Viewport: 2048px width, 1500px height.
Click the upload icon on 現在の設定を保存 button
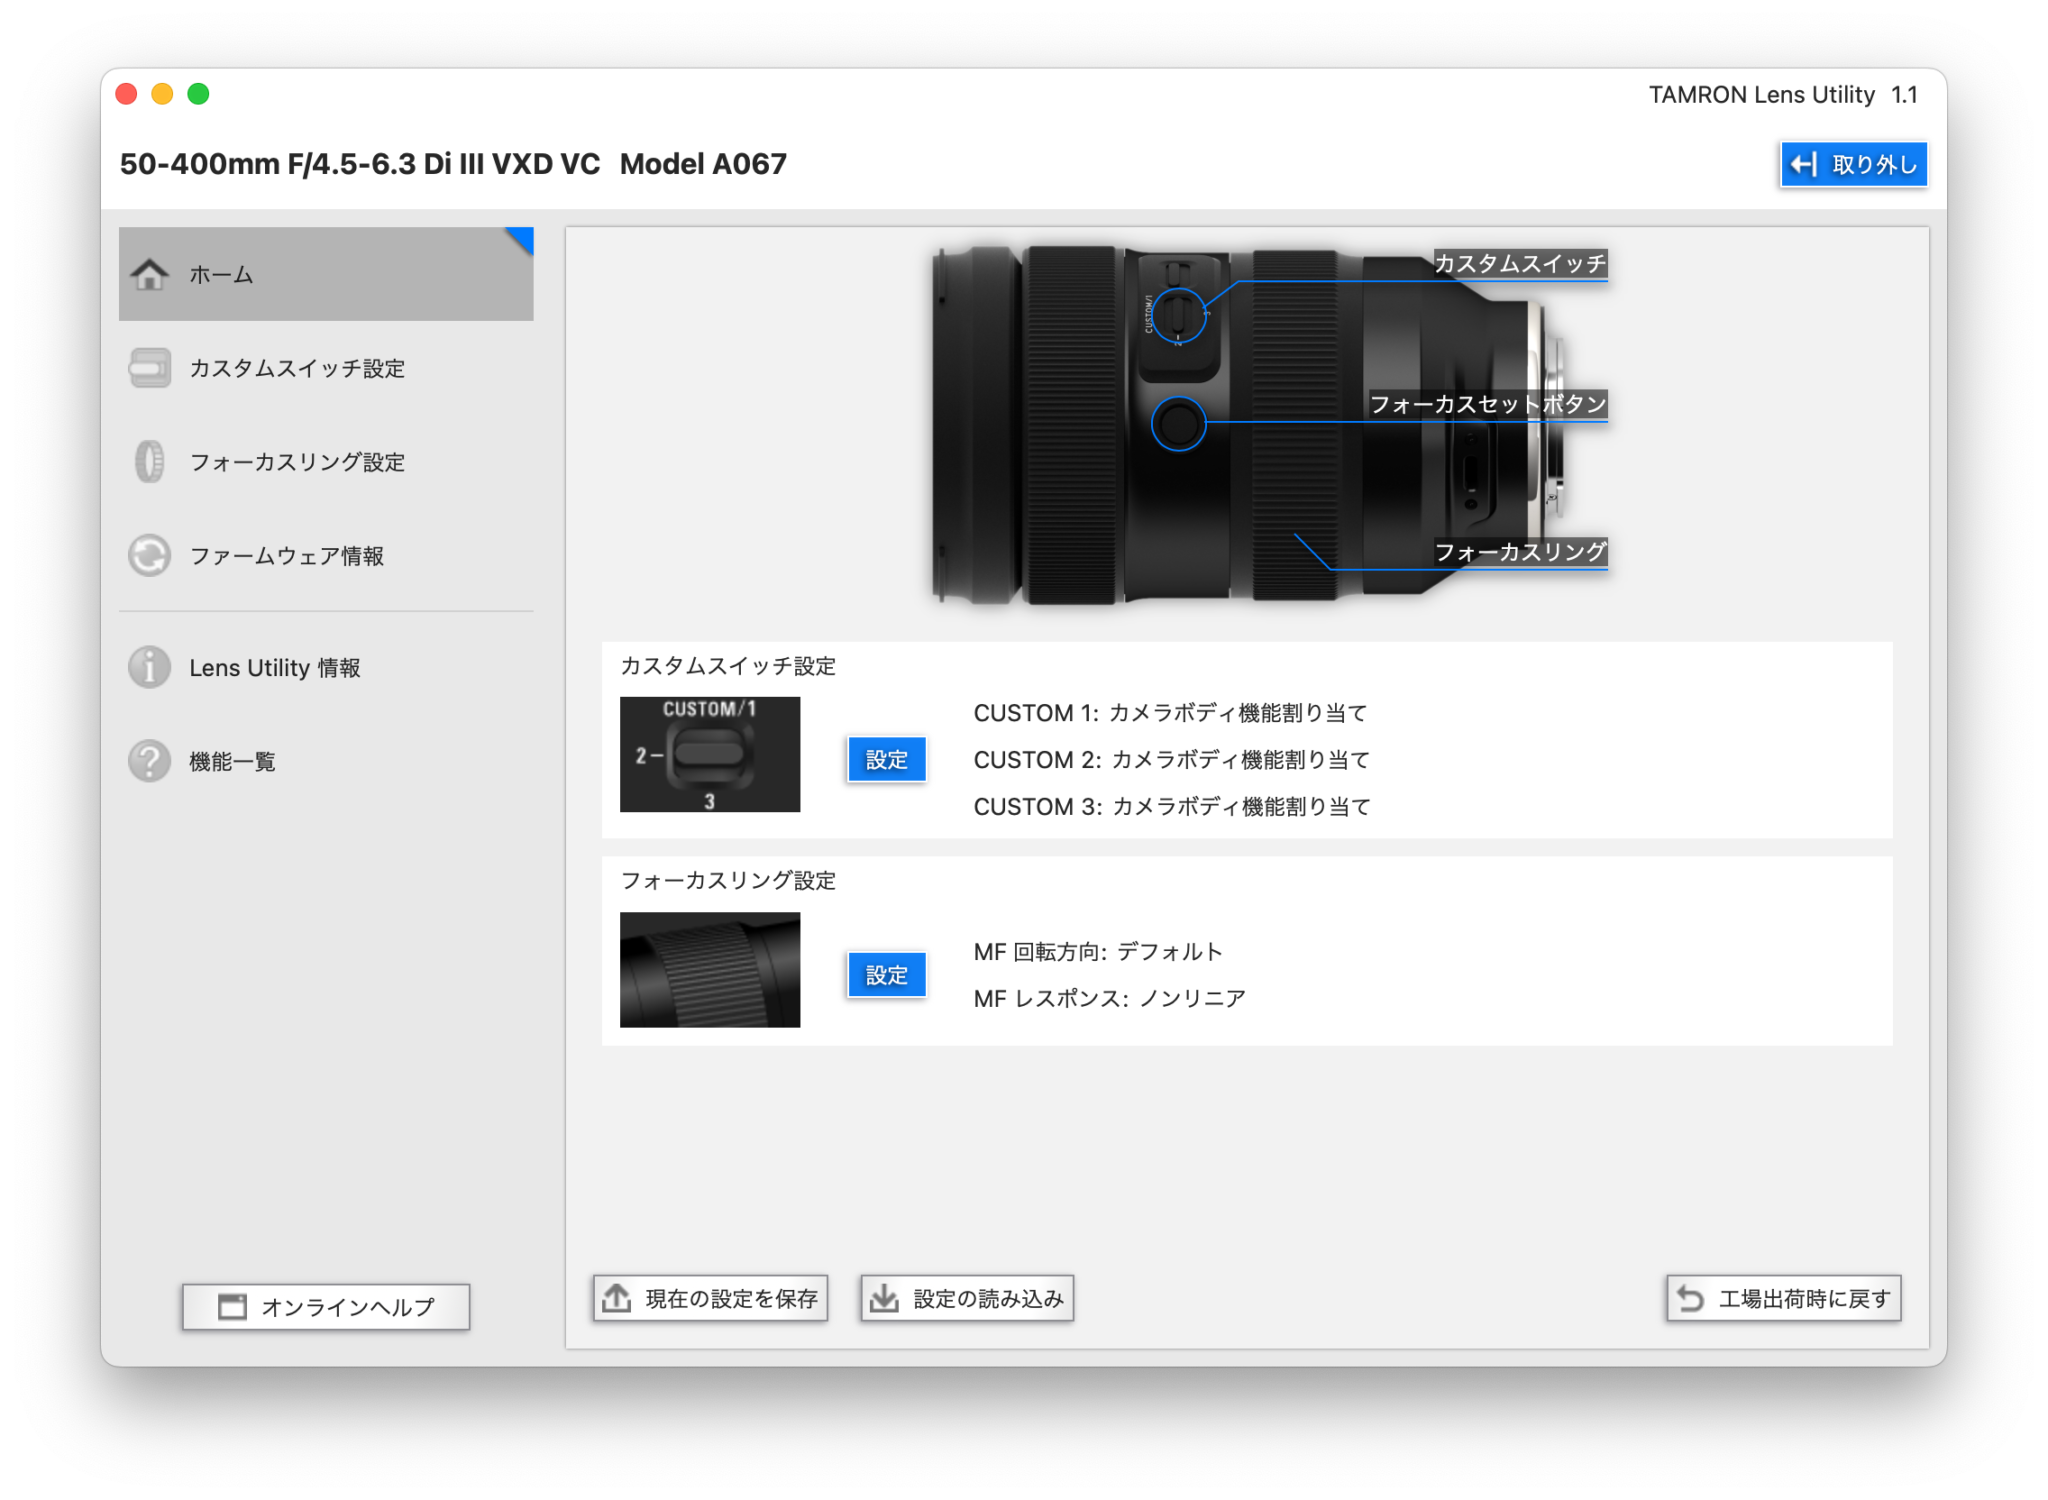(617, 1297)
